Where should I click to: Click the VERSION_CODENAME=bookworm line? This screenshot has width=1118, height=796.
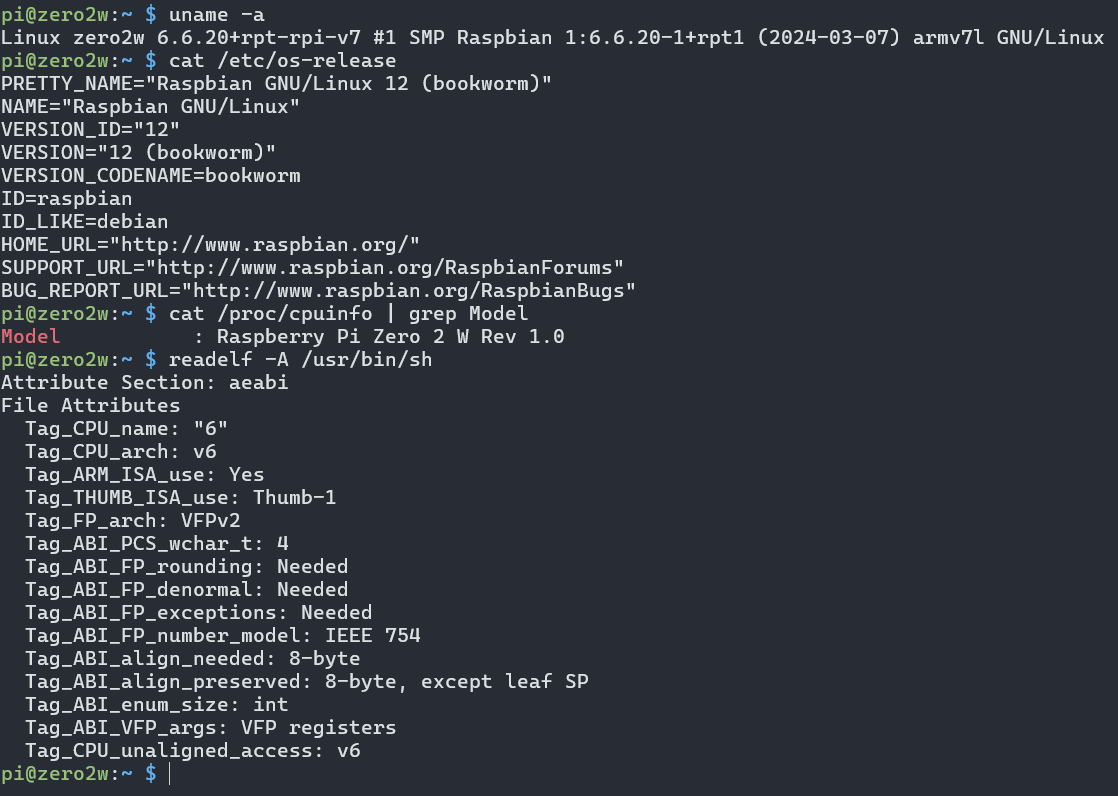(x=150, y=175)
